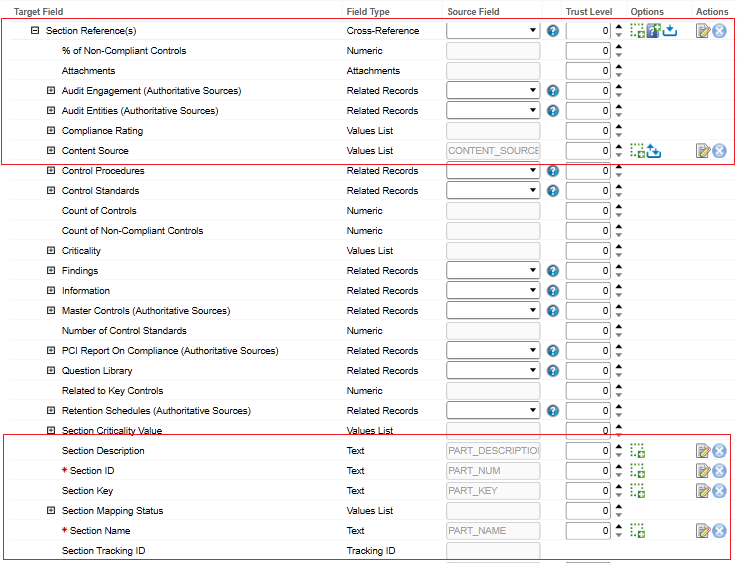Delete the Section Description mapping
Viewport: 737px width, 563px height.
pos(720,451)
